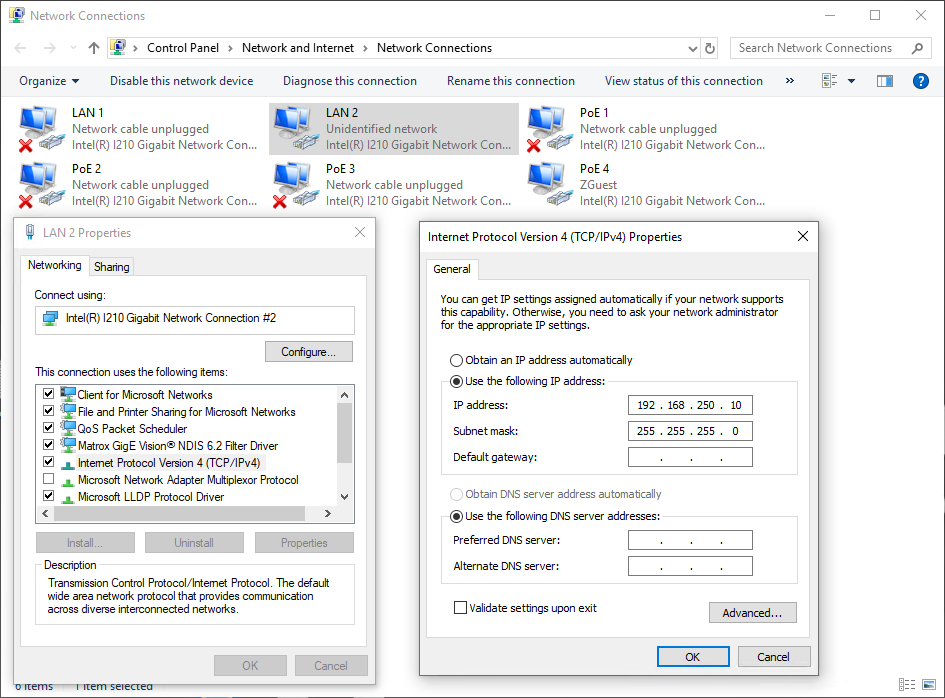Screen dimensions: 945x698
Task: Click the Advanced... button
Action: pos(752,613)
